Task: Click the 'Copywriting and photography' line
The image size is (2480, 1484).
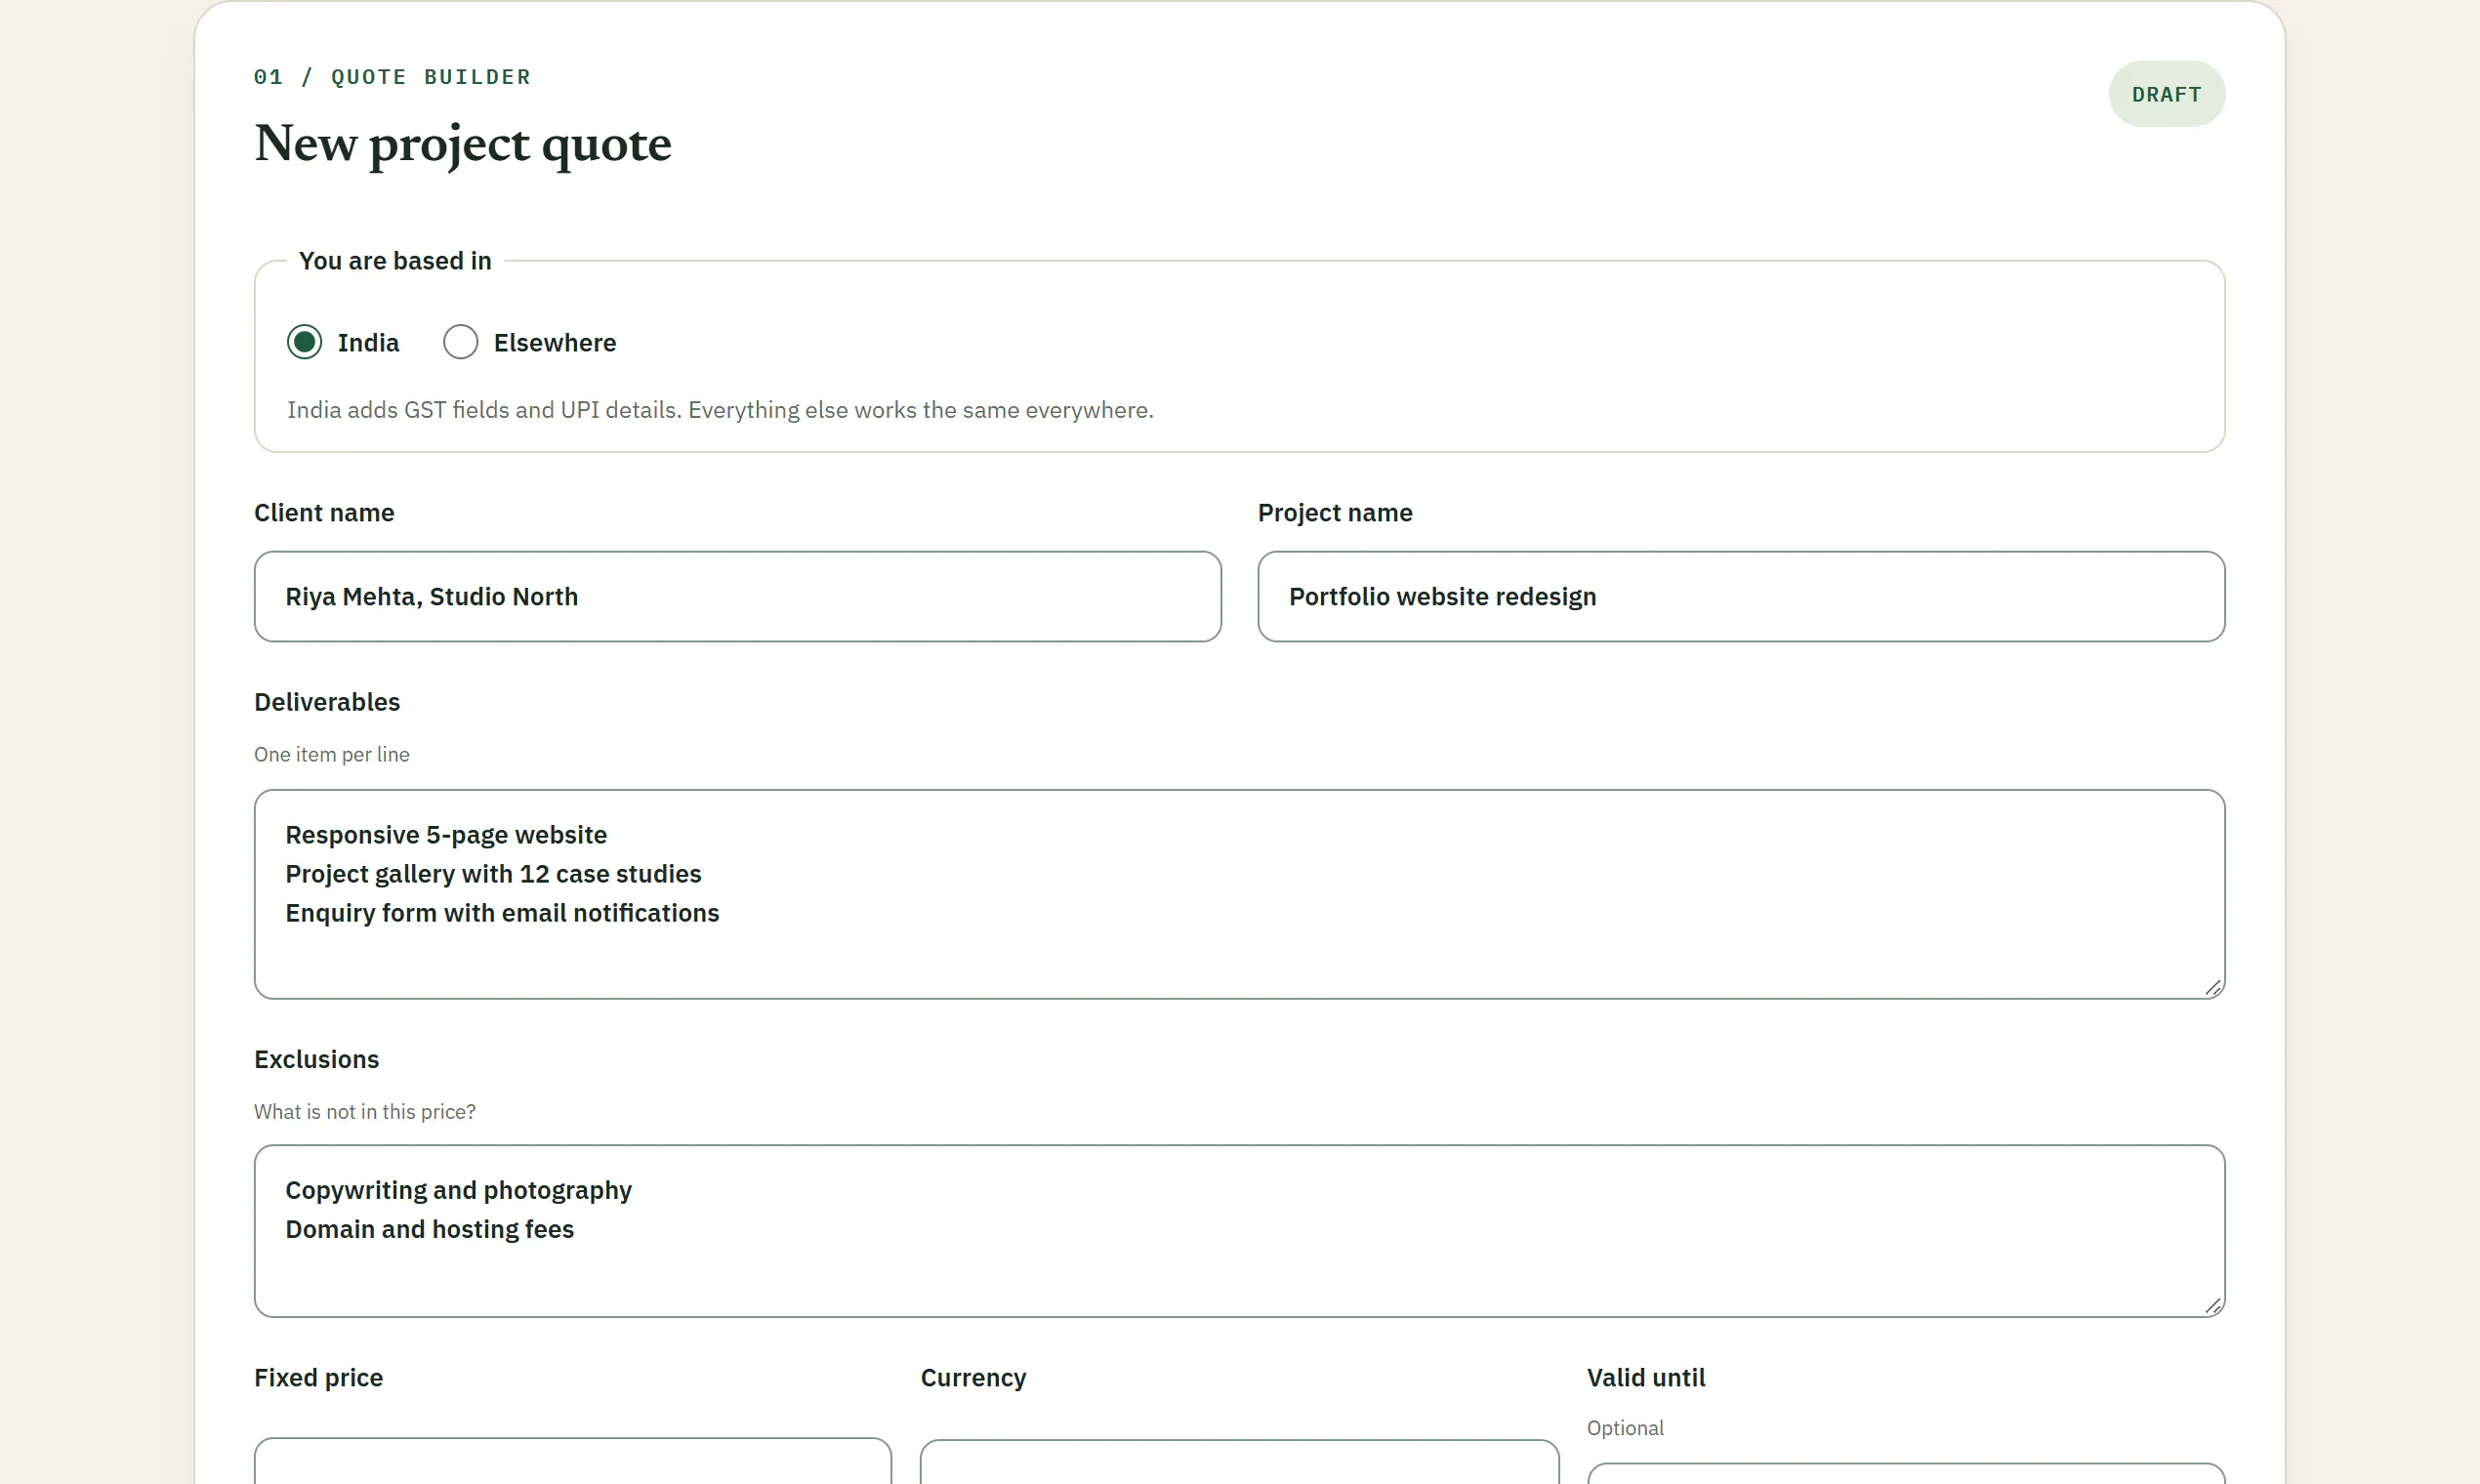Action: click(458, 1190)
